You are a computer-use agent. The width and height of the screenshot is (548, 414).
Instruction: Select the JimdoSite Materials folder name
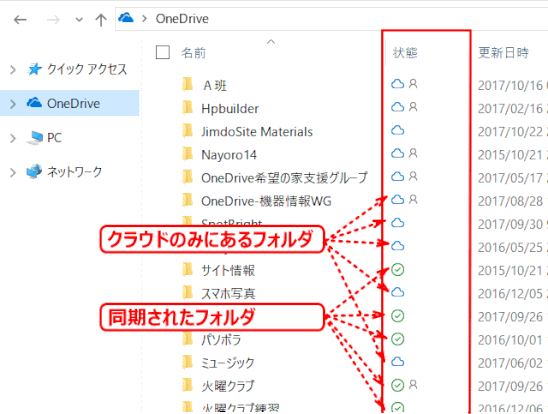pyautogui.click(x=257, y=132)
